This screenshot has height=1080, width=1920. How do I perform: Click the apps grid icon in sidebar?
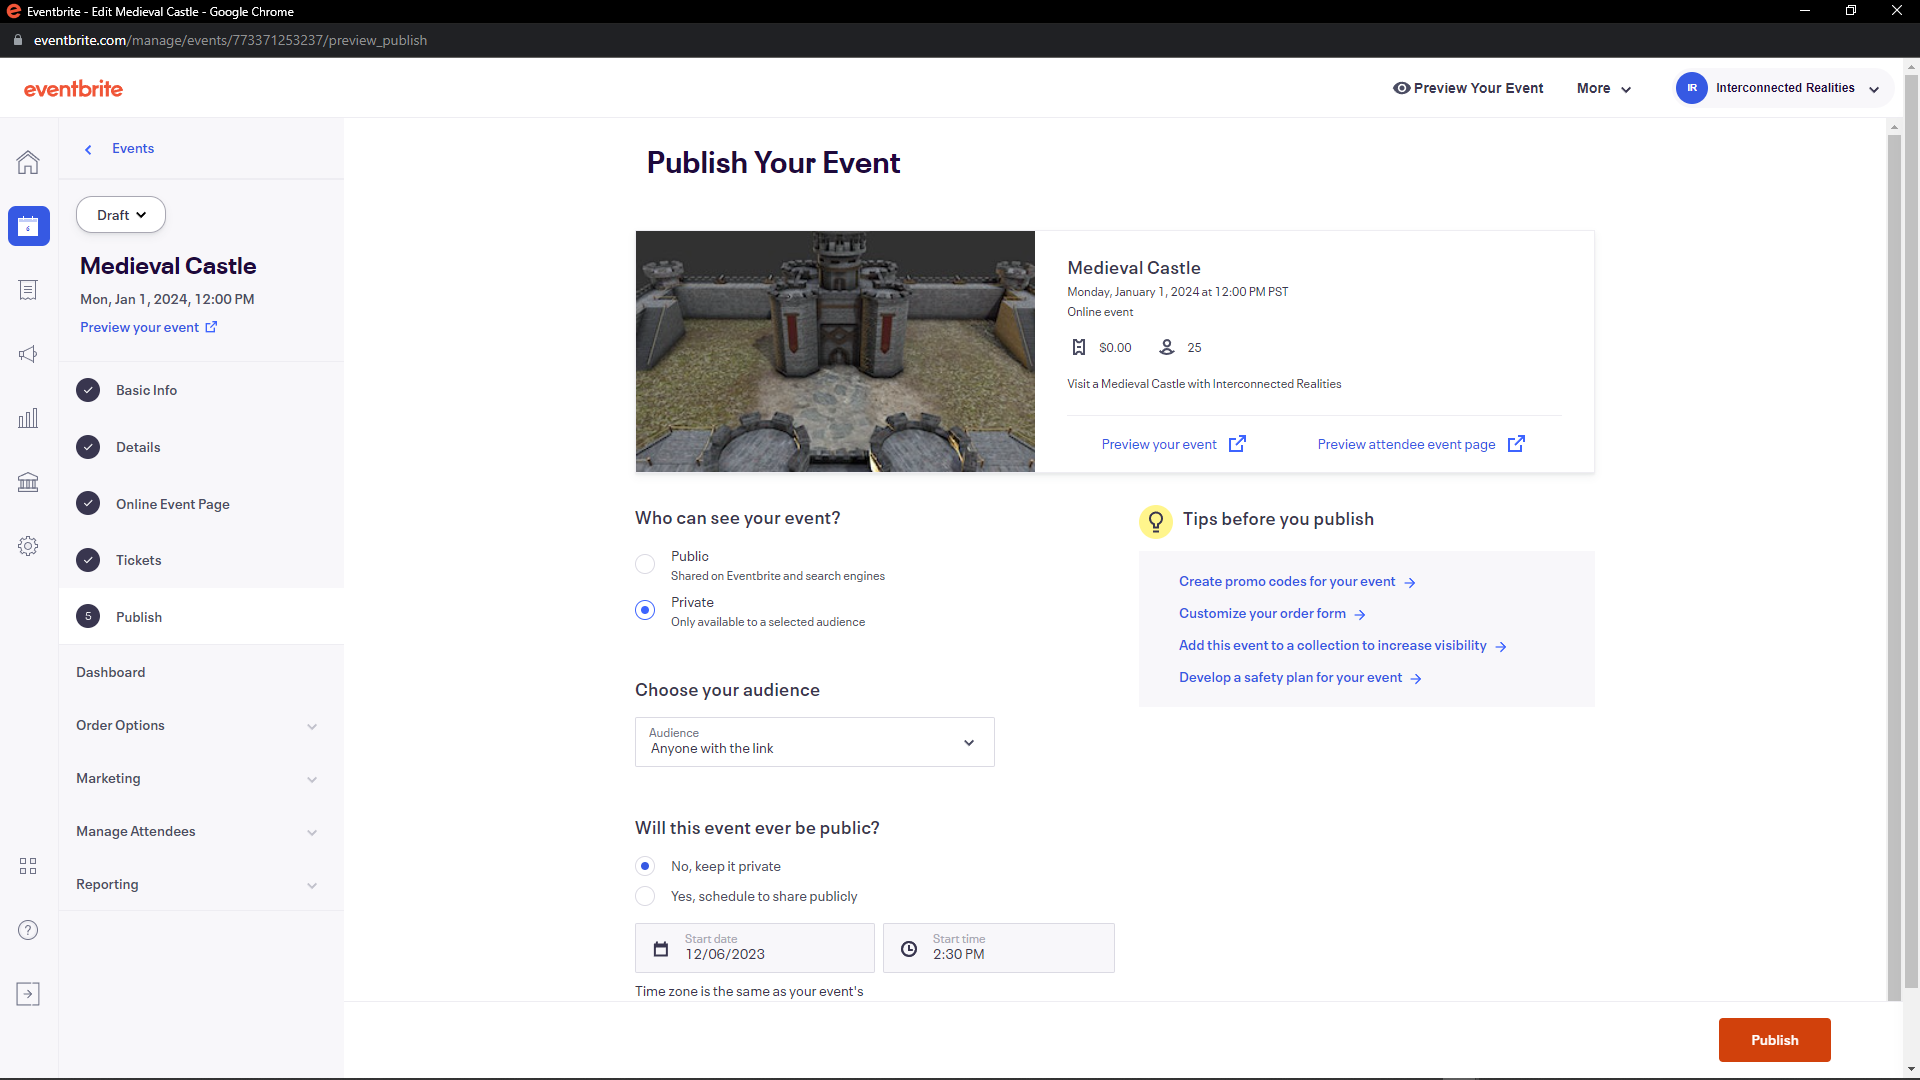(28, 866)
